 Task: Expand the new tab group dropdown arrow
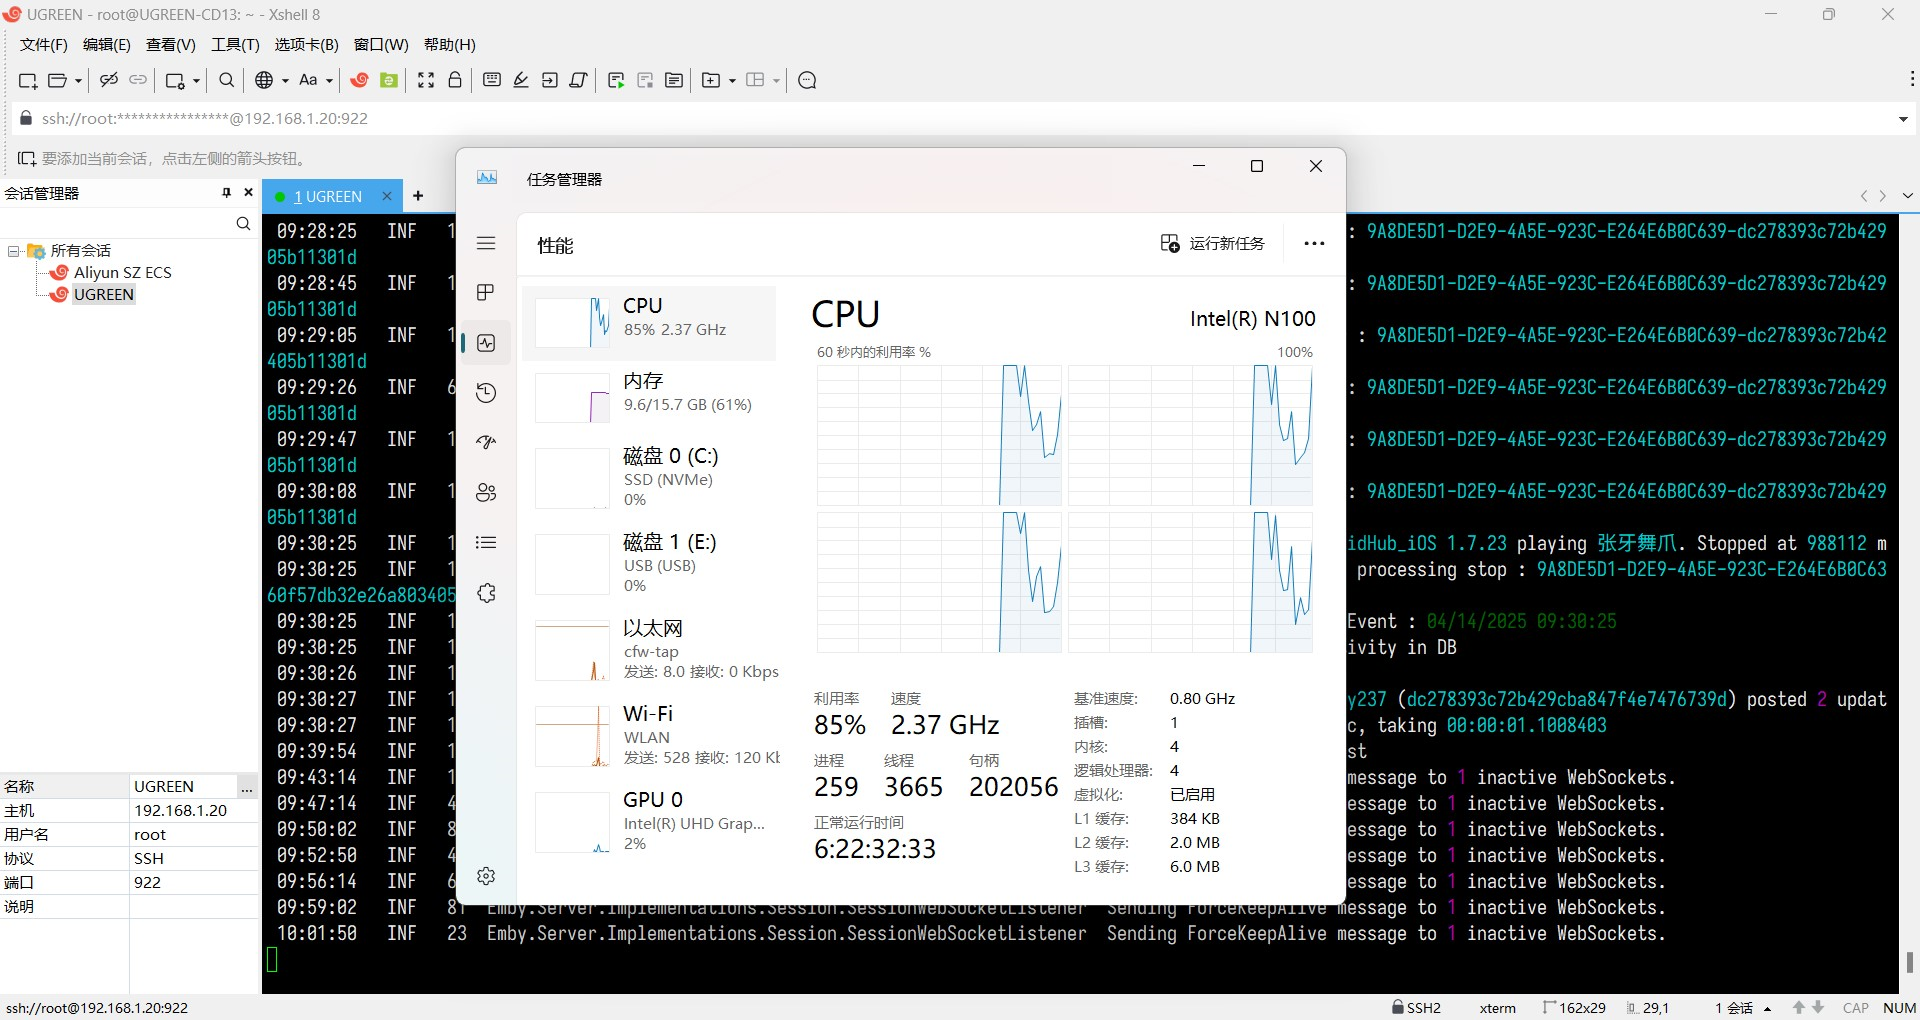(732, 81)
